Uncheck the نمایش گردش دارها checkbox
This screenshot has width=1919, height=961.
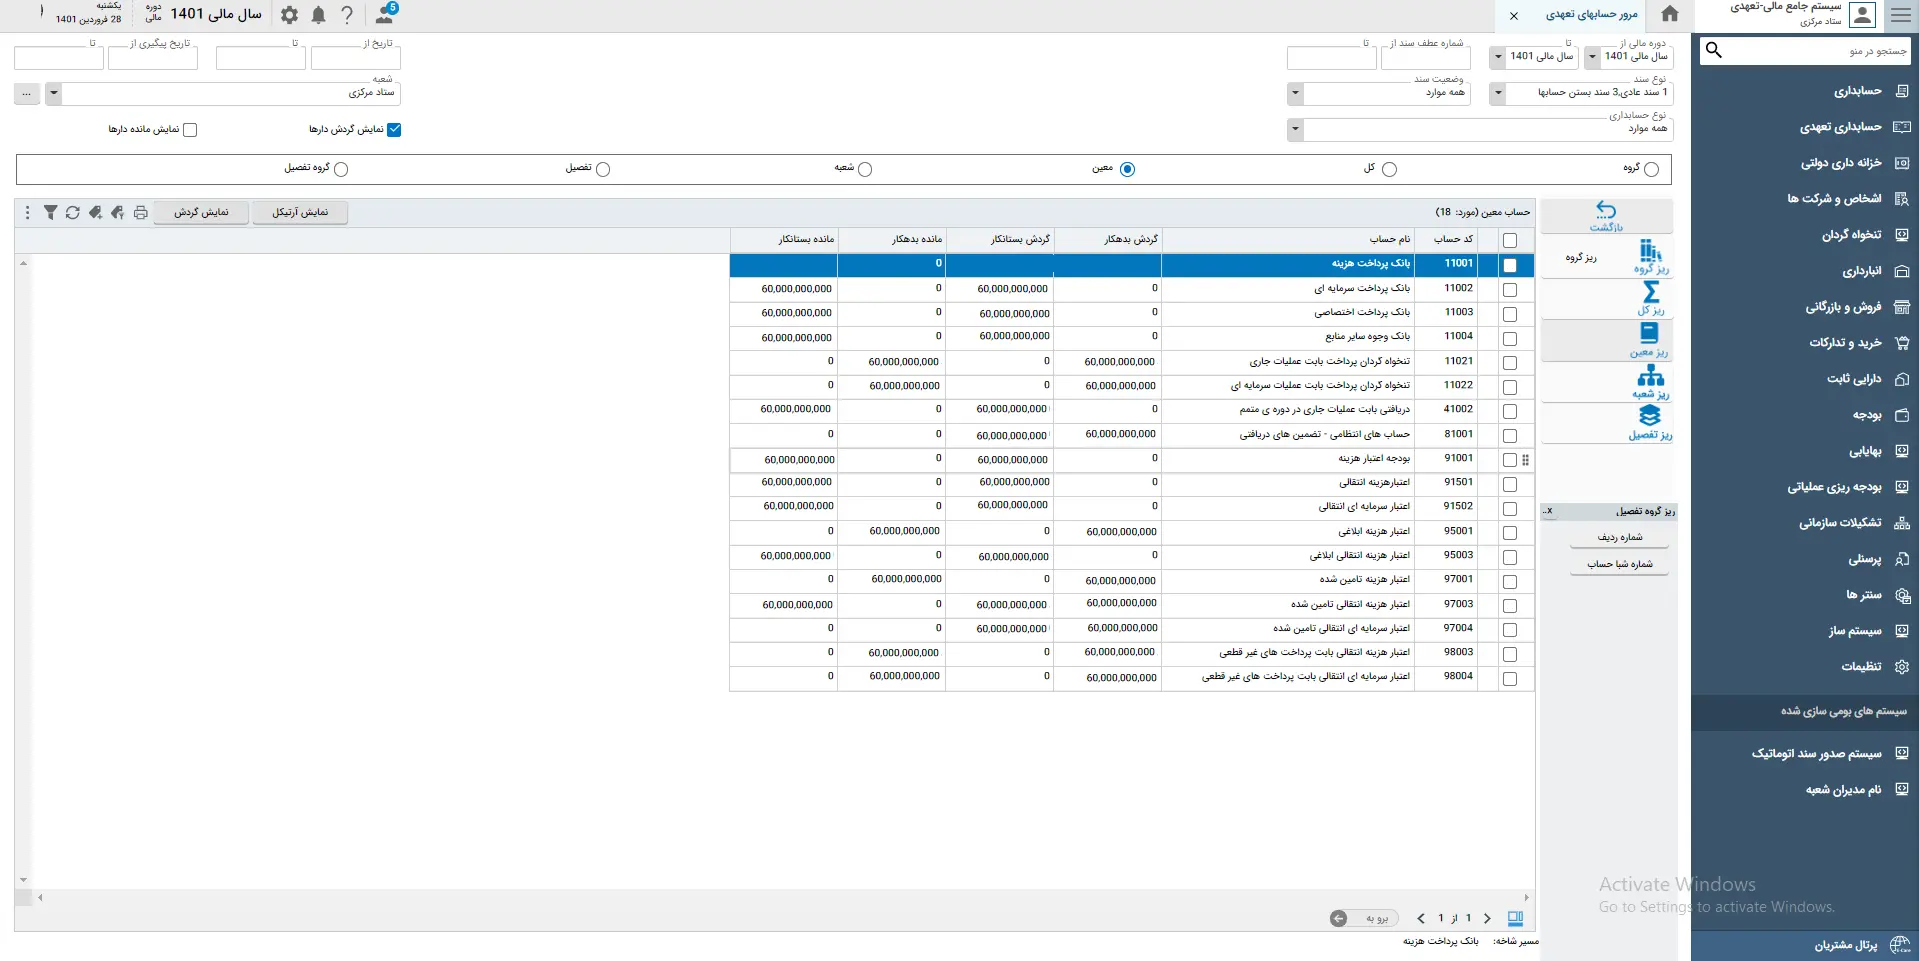pyautogui.click(x=394, y=130)
